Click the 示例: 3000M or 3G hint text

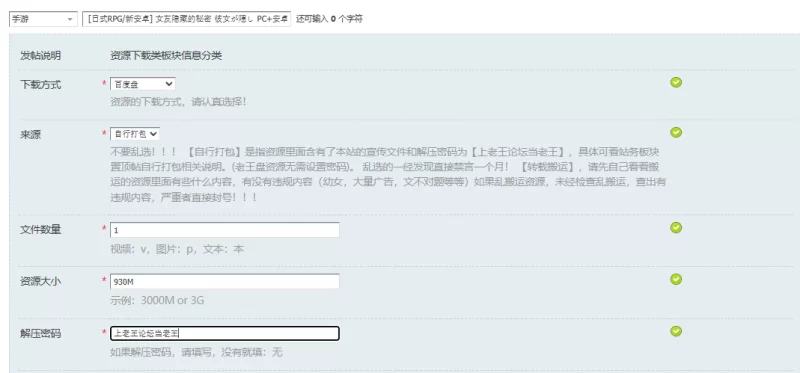(157, 301)
